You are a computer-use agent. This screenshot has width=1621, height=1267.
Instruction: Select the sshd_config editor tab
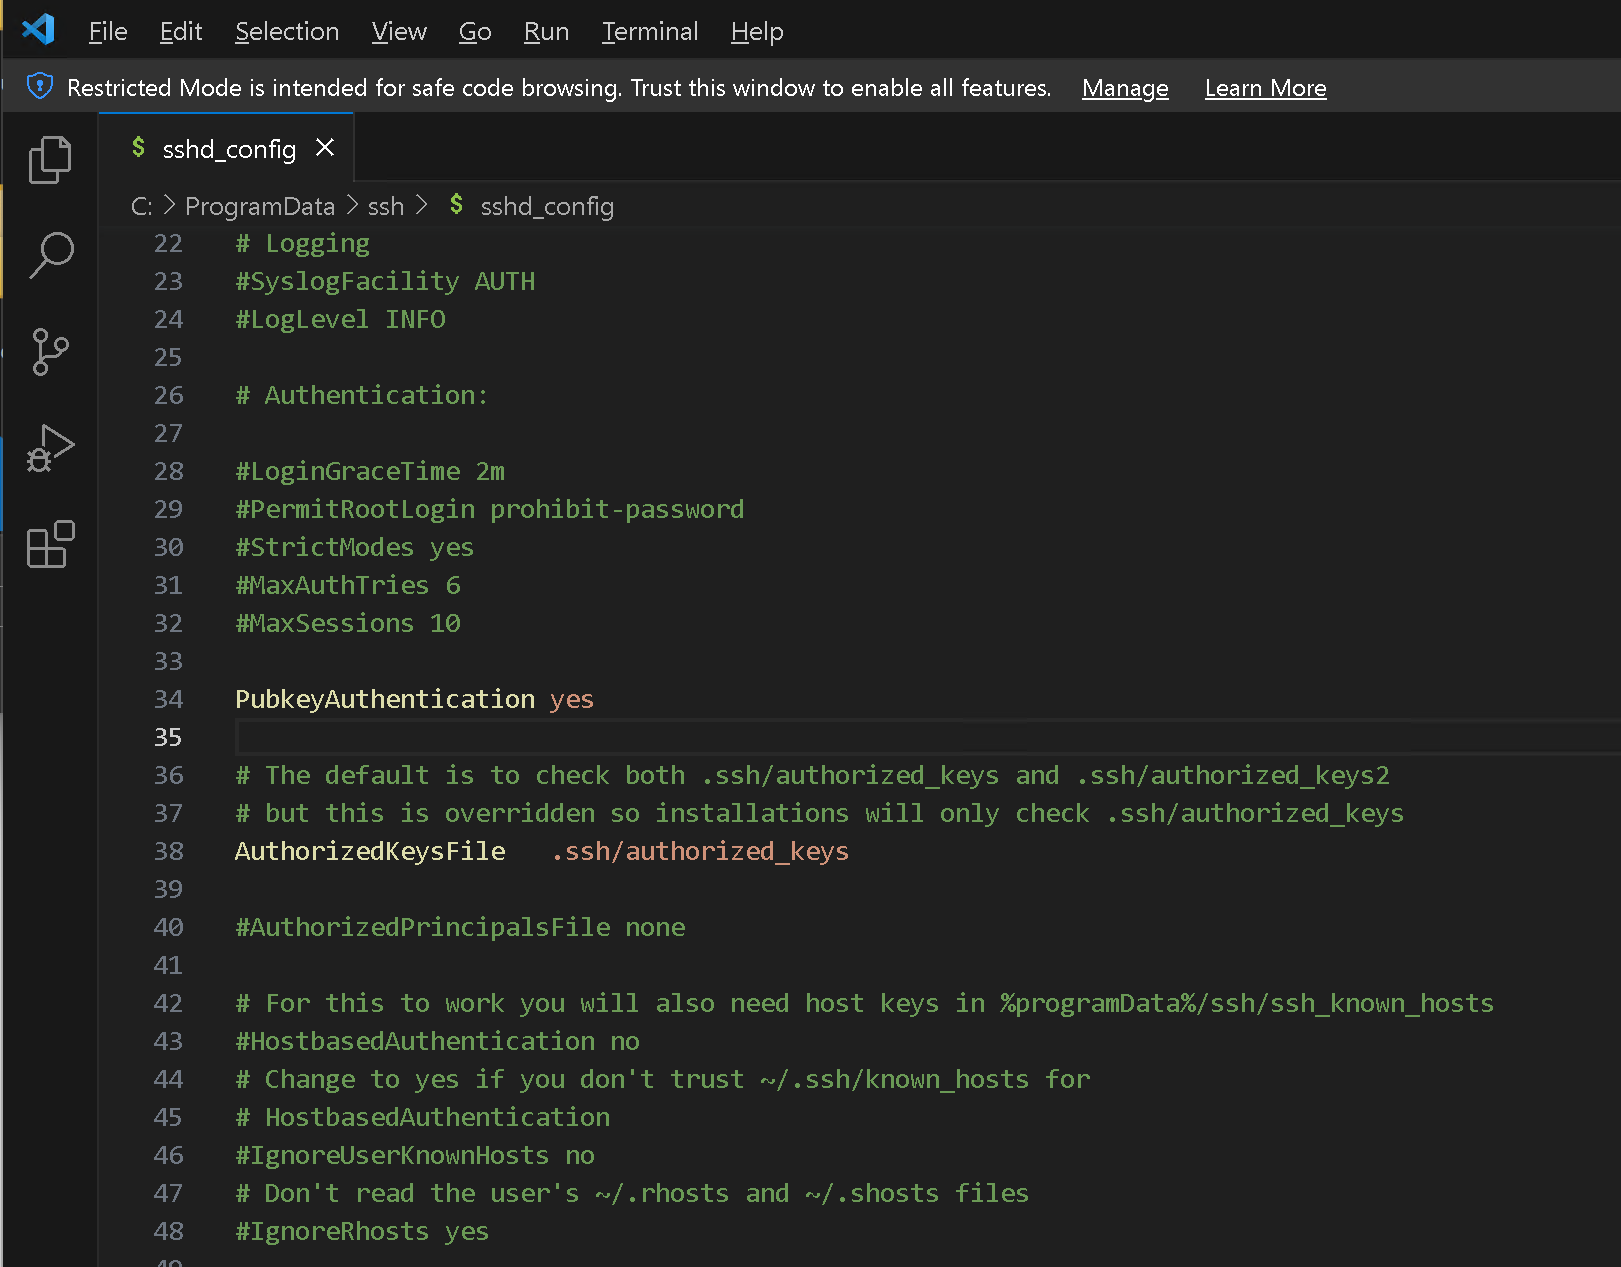point(228,149)
